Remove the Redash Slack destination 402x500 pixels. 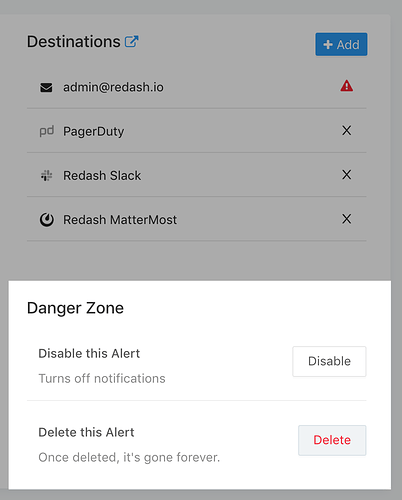[x=347, y=175]
